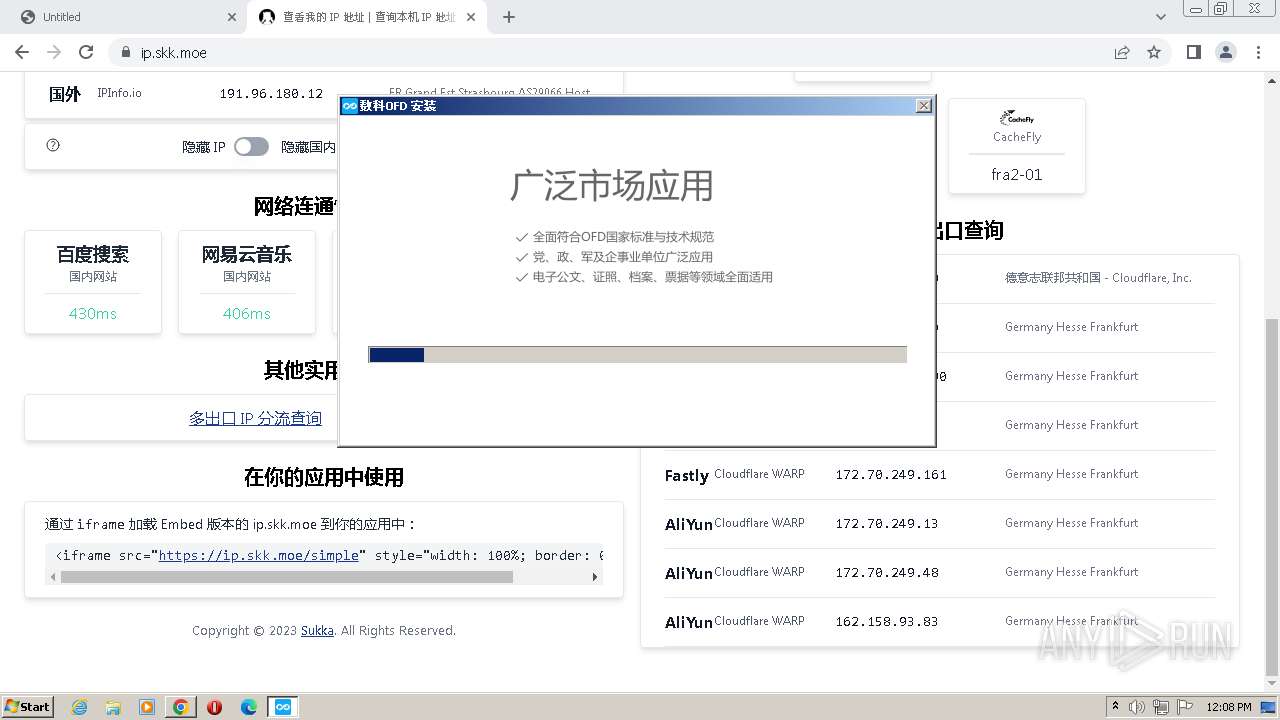1280x720 pixels.
Task: Click the Fastly row label
Action: click(x=687, y=475)
